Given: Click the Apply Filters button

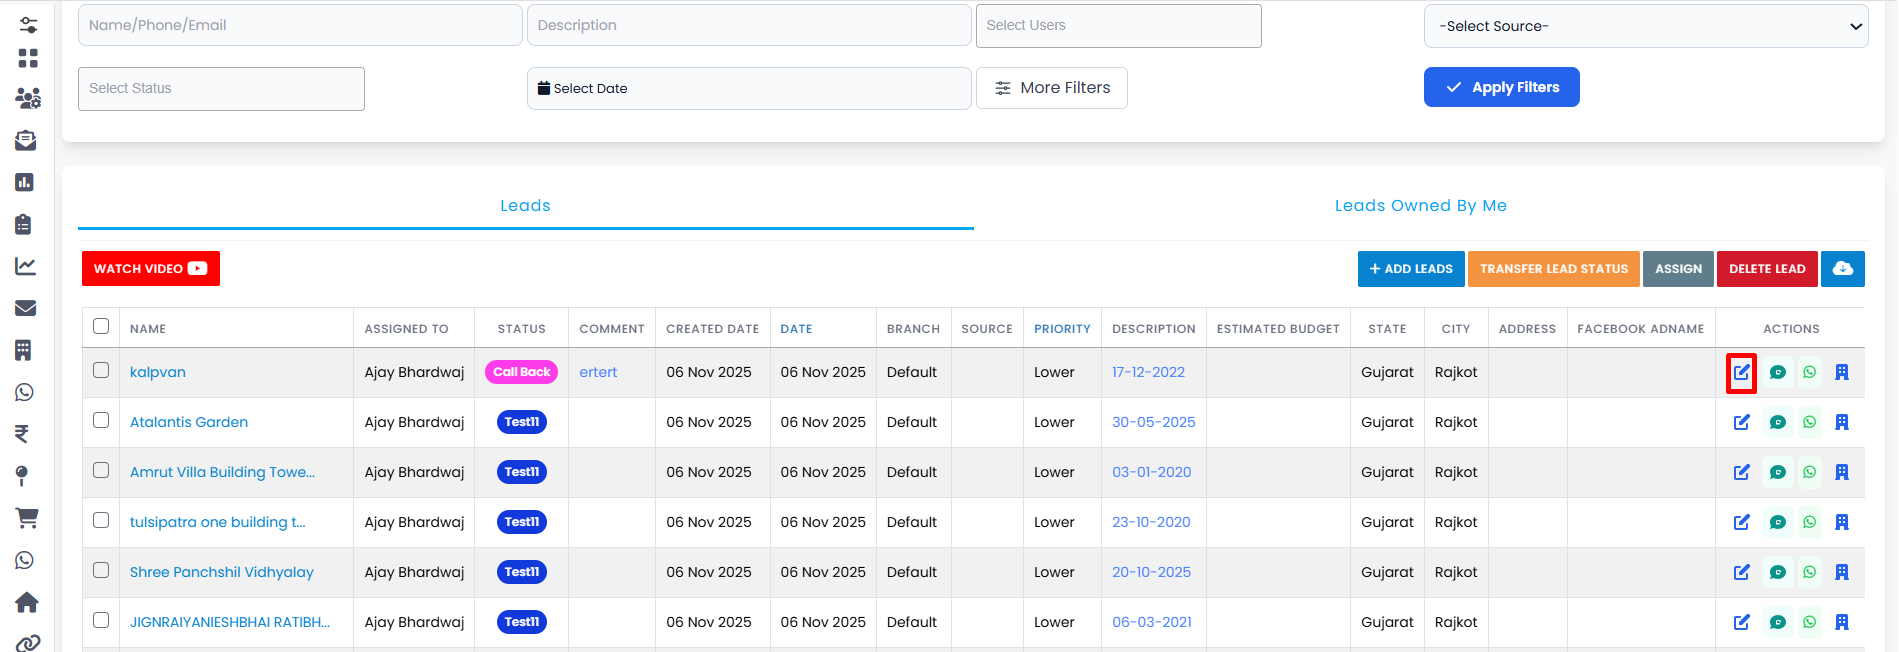Looking at the screenshot, I should [1501, 87].
